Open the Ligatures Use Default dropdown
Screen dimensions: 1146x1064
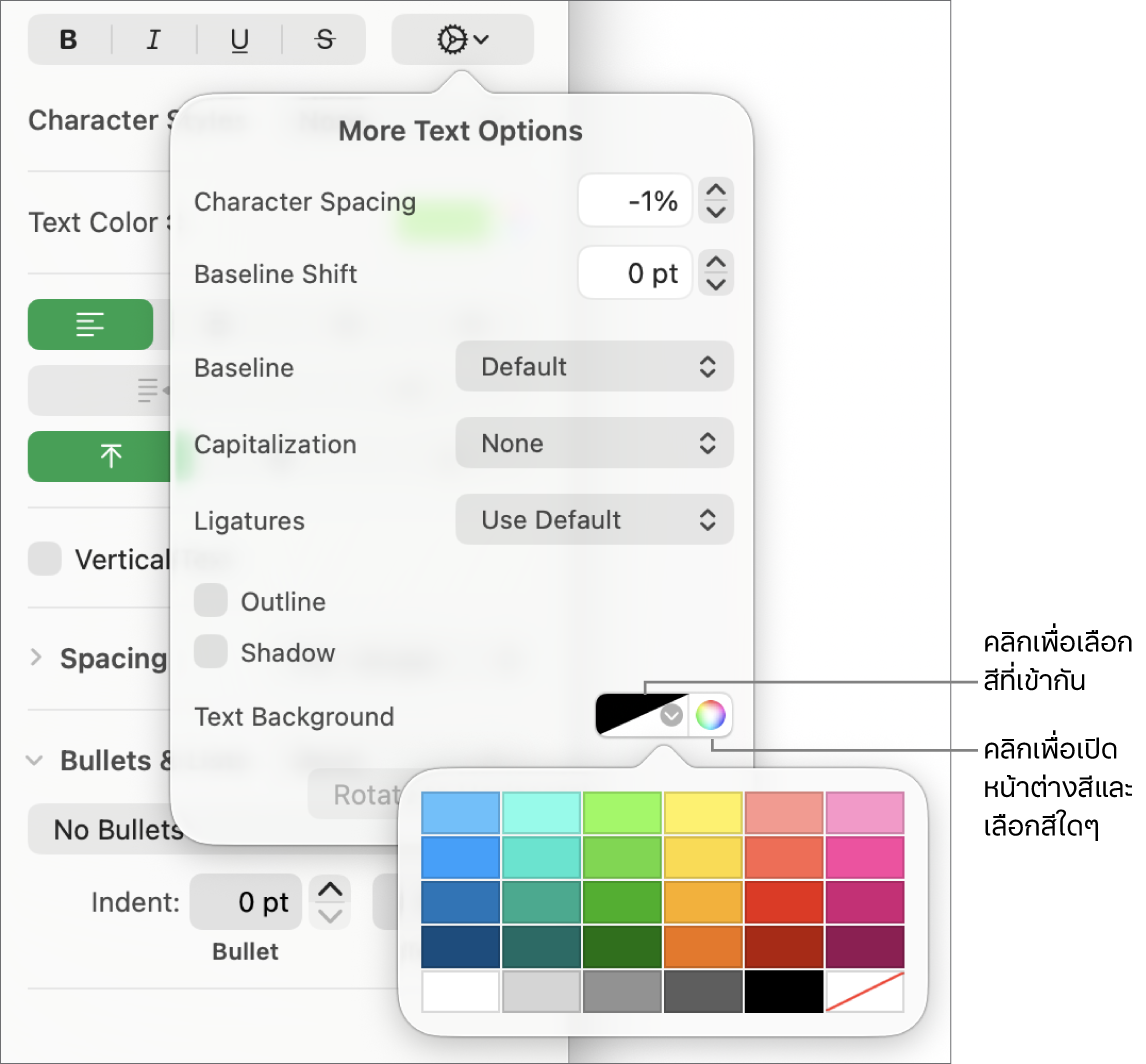tap(594, 520)
